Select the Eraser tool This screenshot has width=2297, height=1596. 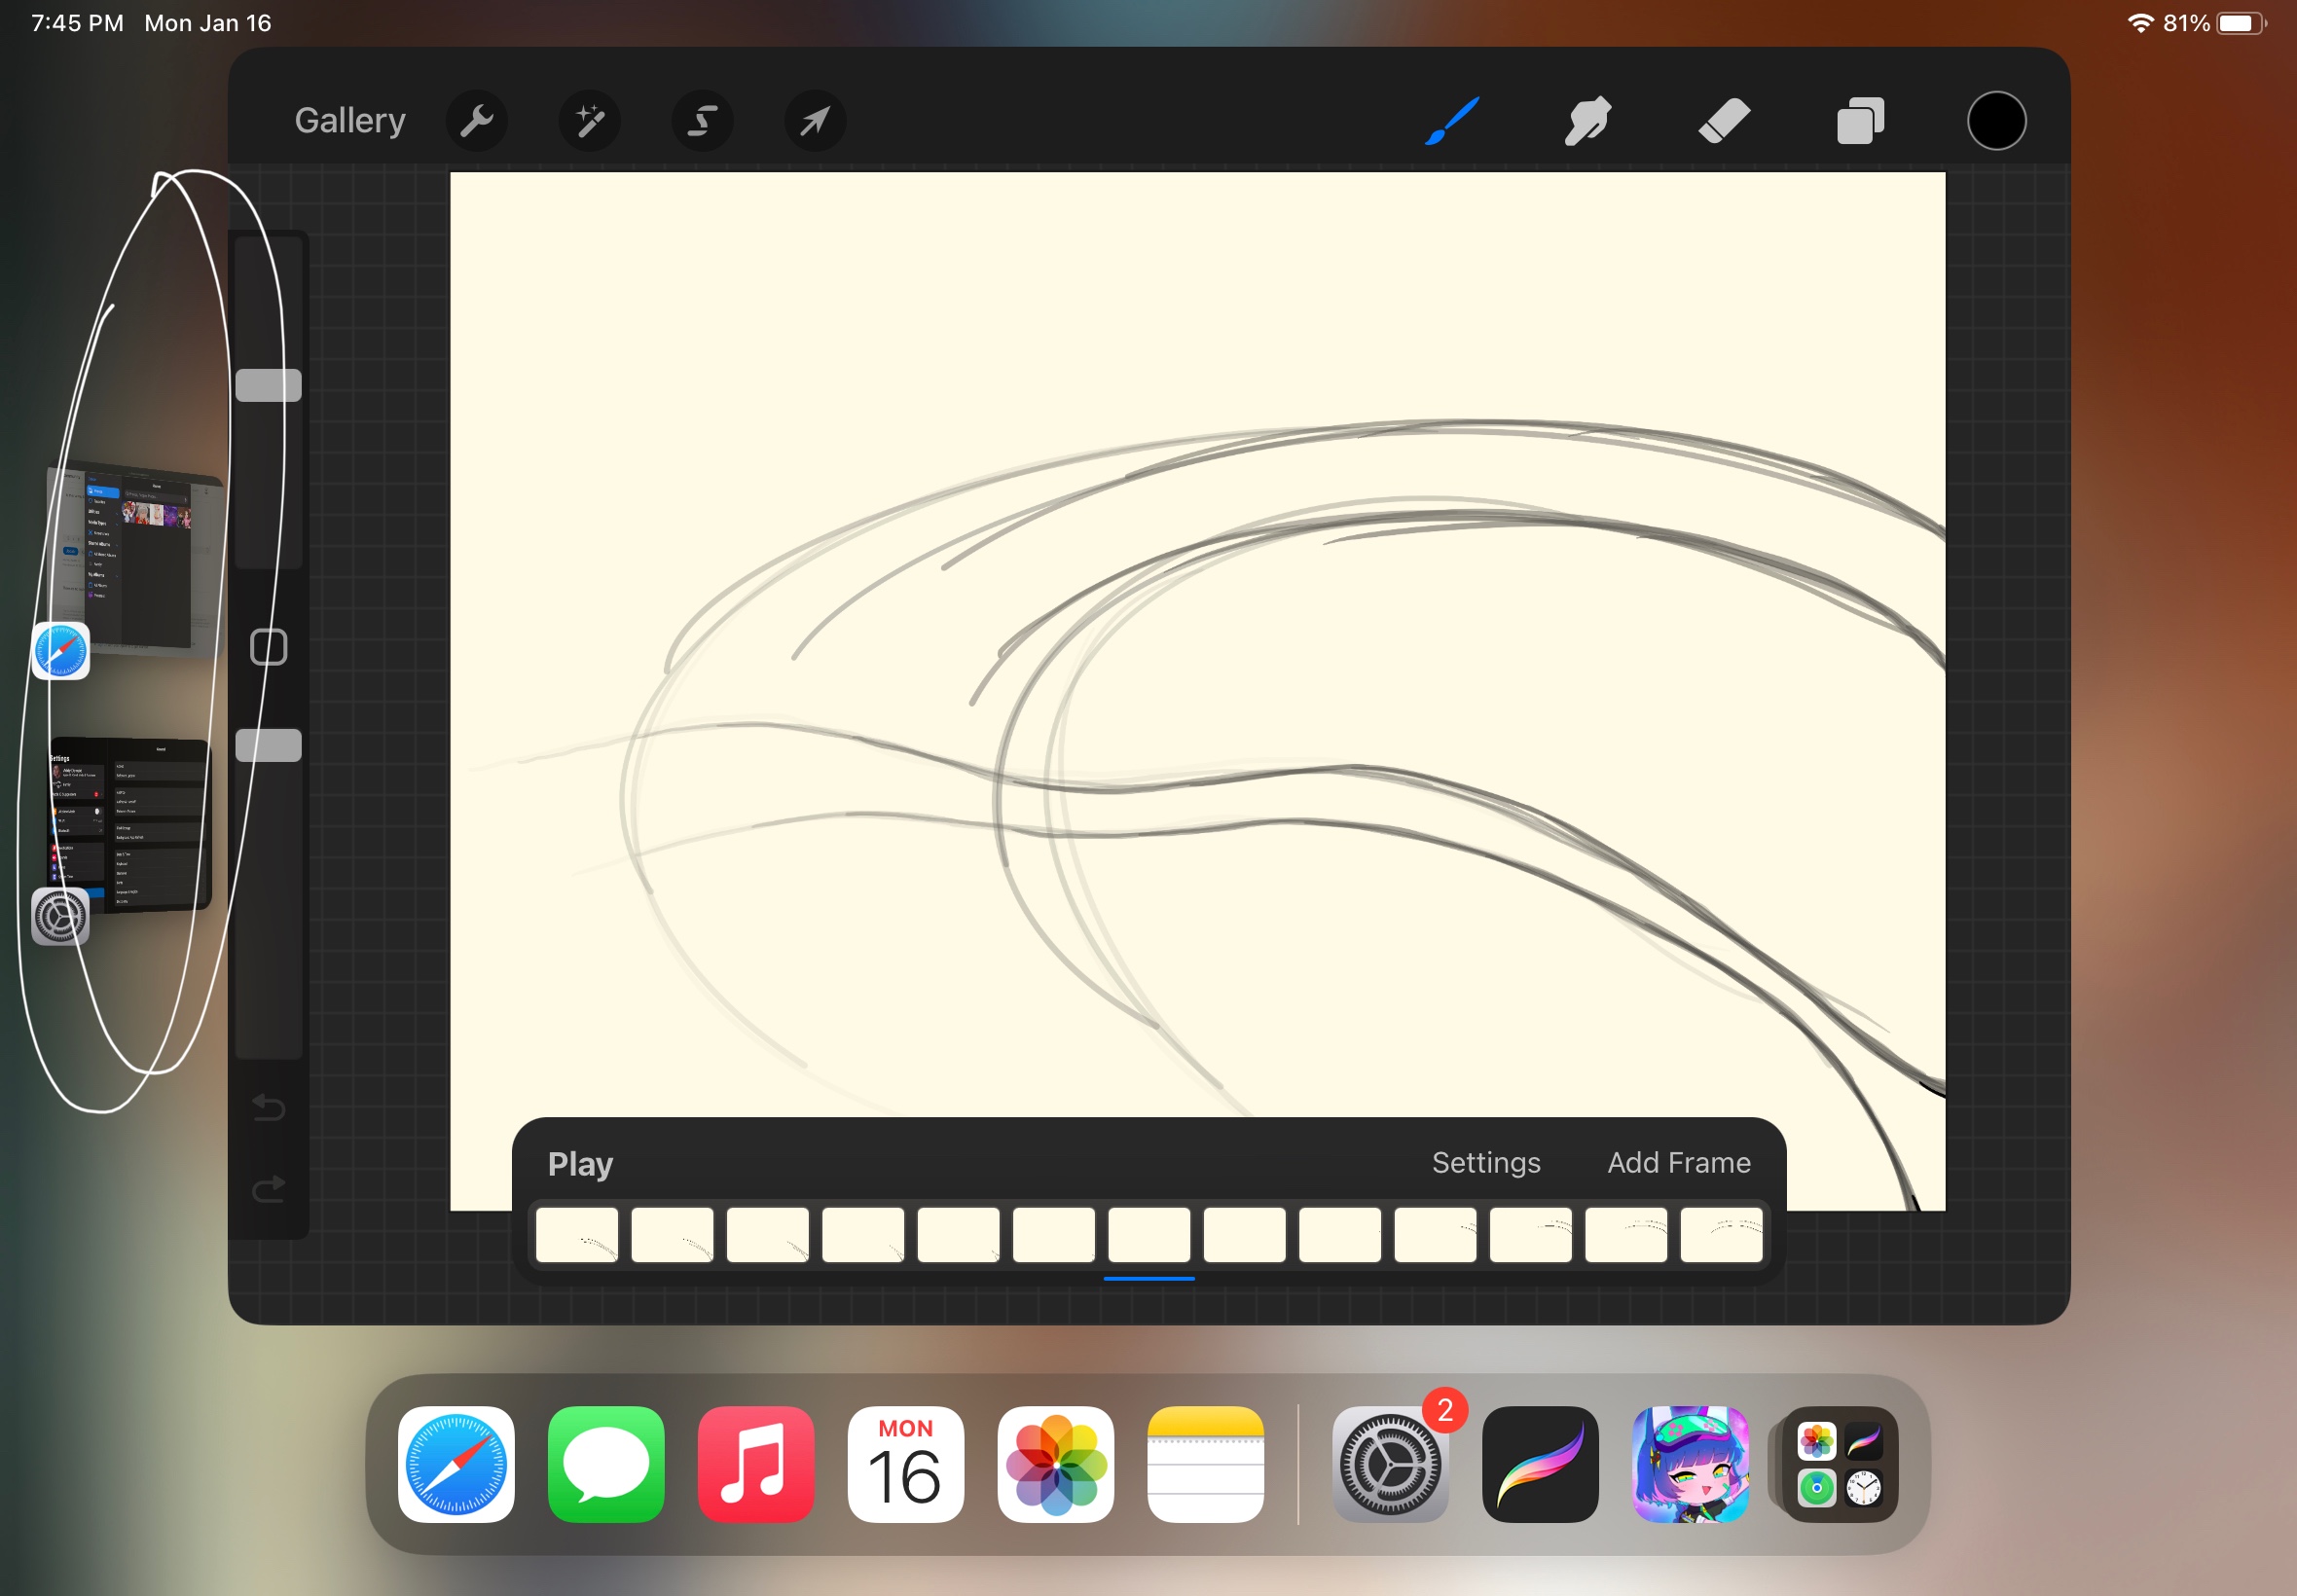pyautogui.click(x=1724, y=121)
